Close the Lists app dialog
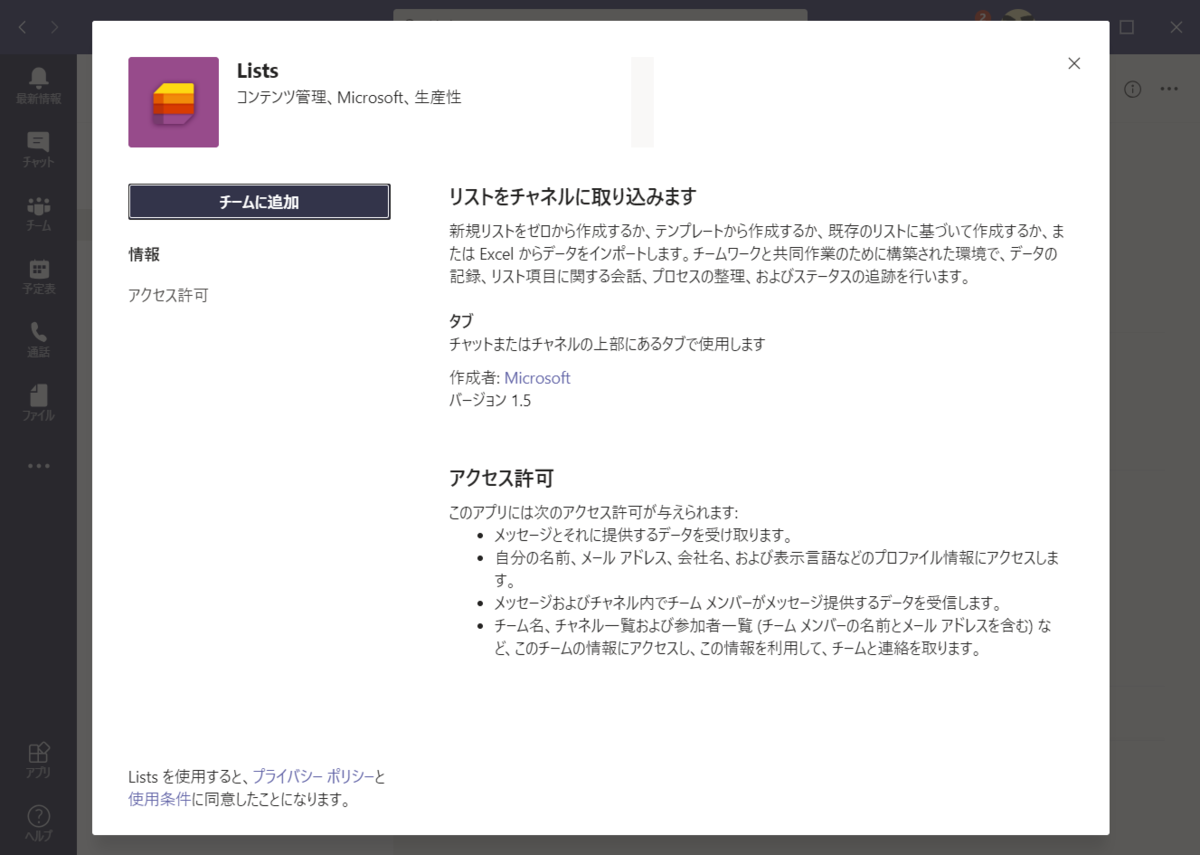The image size is (1200, 855). coord(1074,63)
